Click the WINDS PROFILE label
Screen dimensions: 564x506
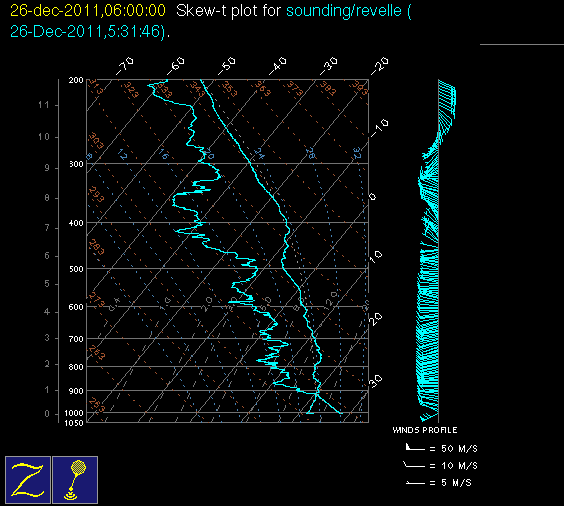click(x=425, y=430)
